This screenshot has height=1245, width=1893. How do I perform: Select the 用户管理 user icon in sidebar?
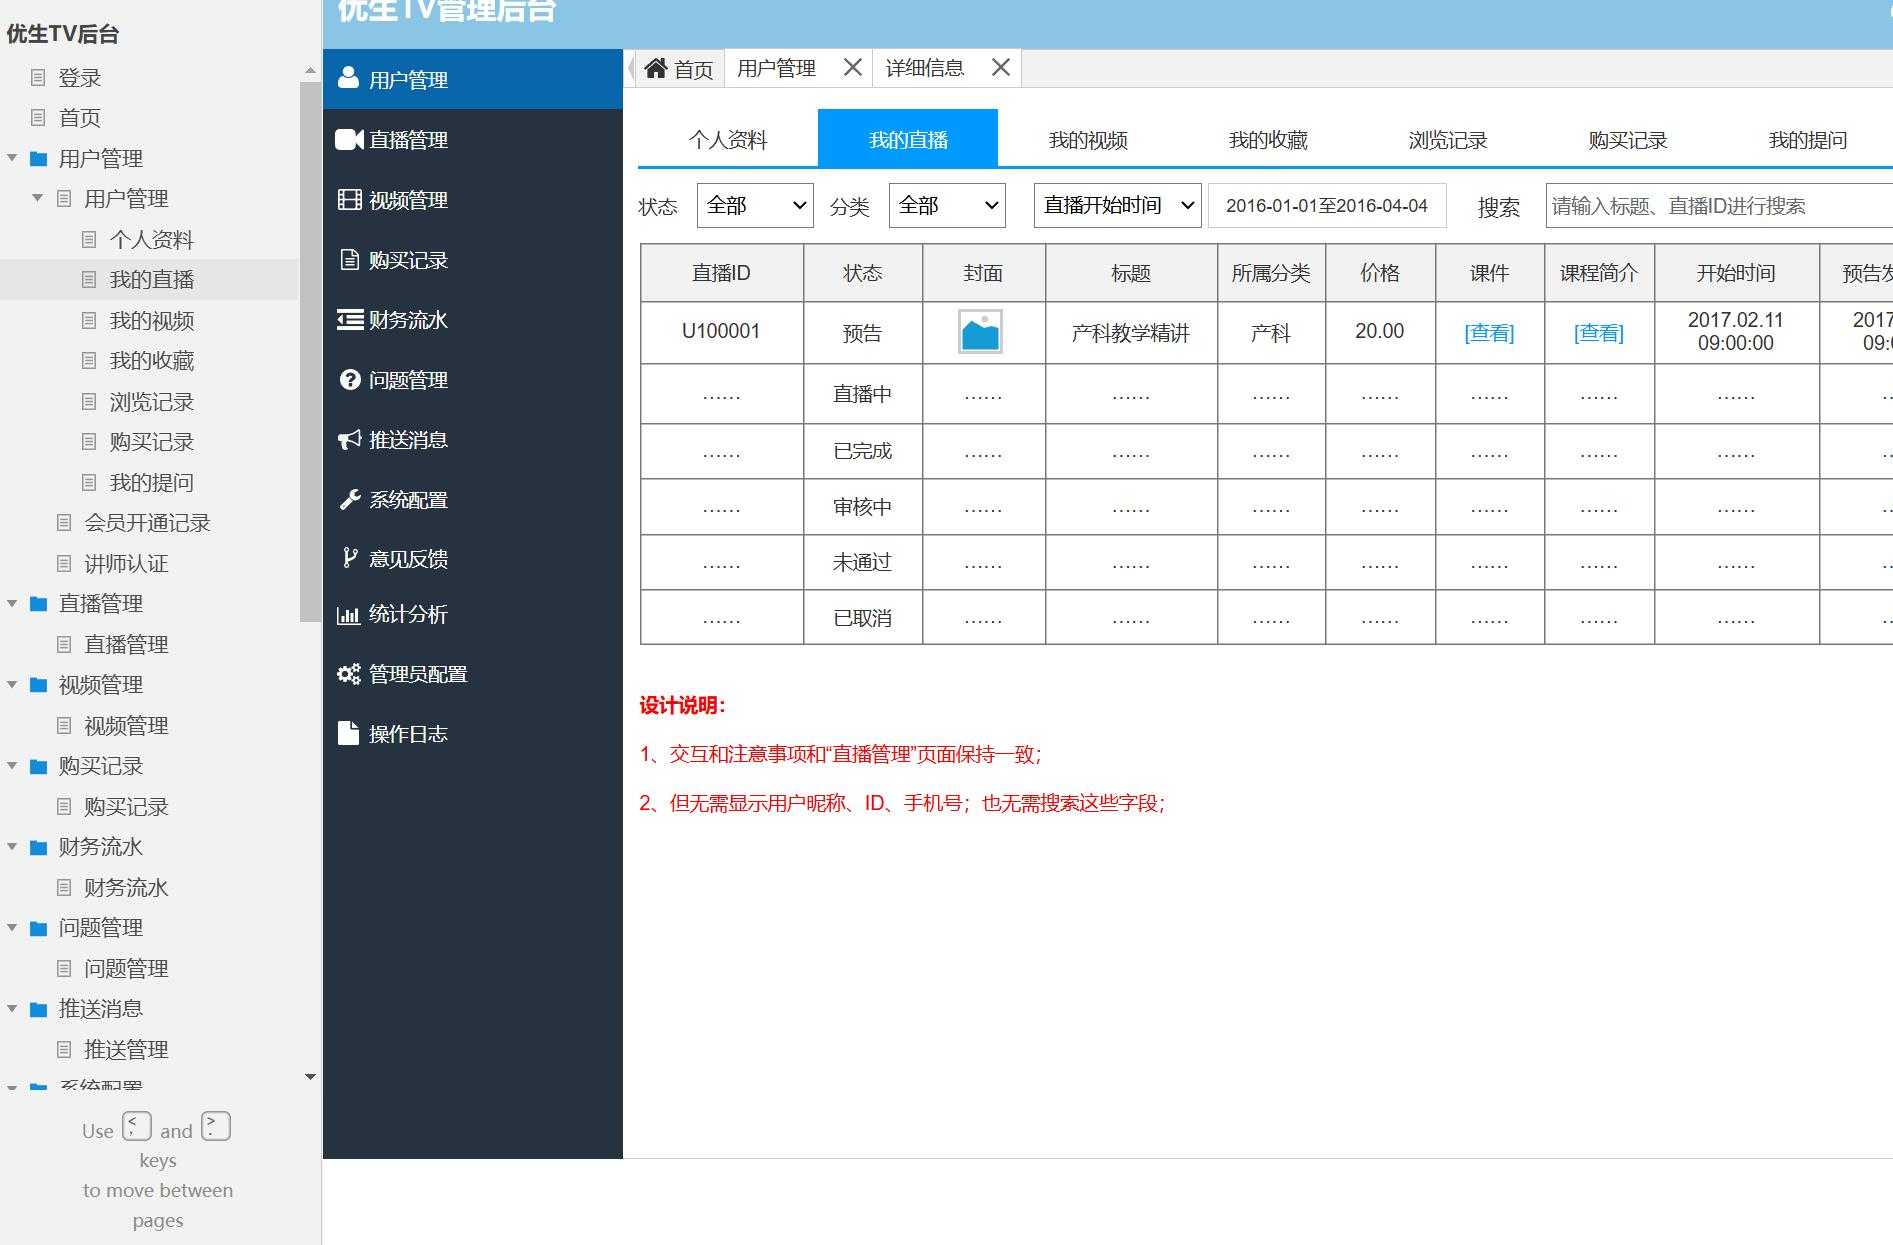point(348,76)
